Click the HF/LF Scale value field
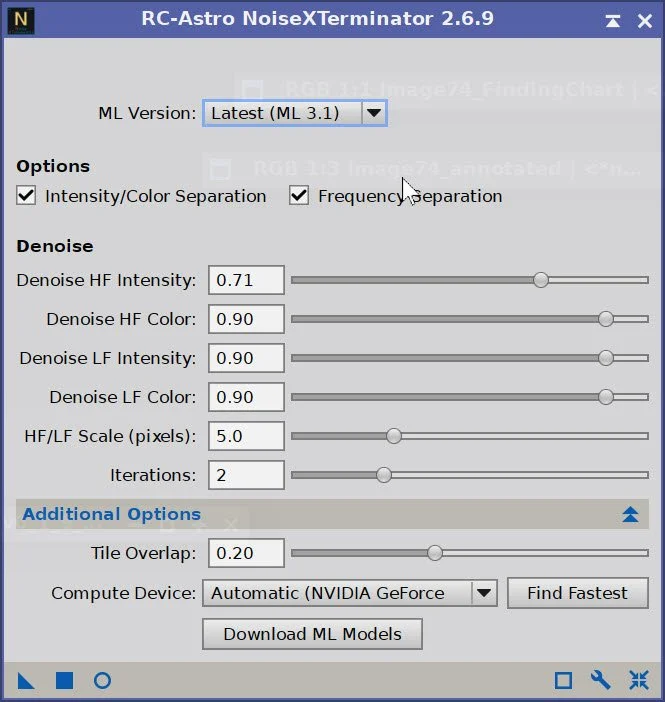665x702 pixels. [x=246, y=436]
